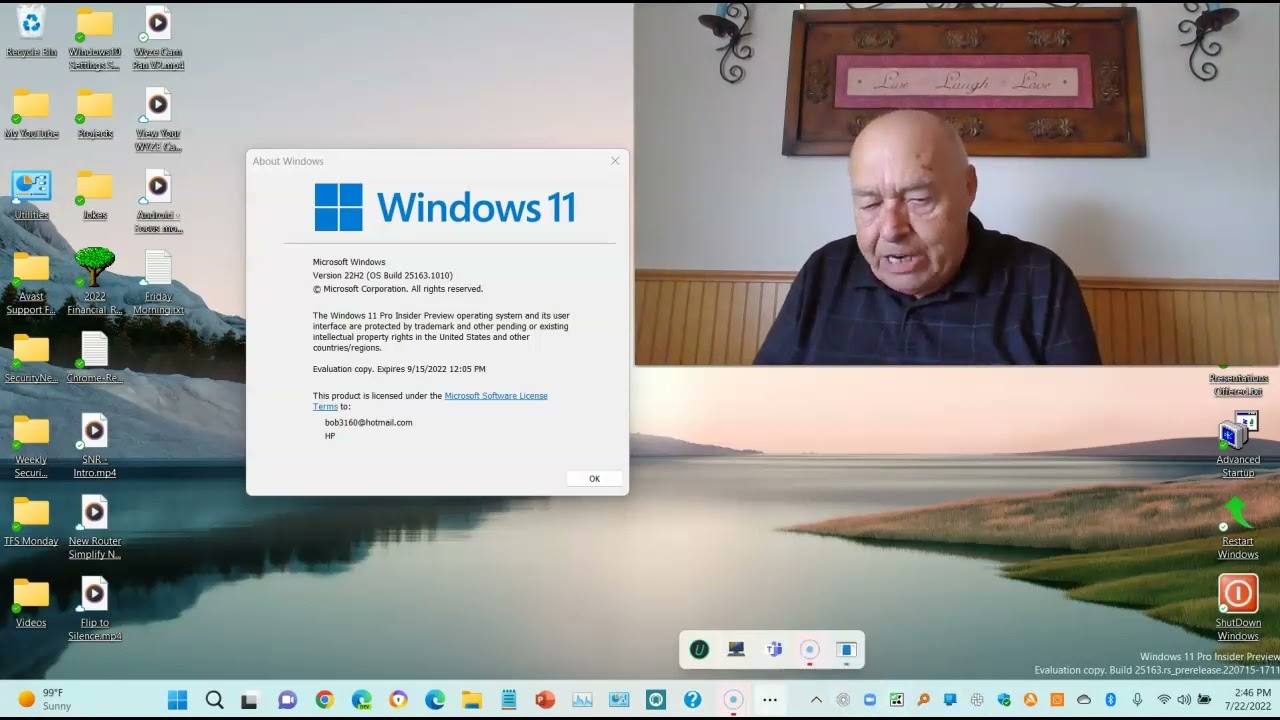Select the My YouTube desktop folder
This screenshot has height=720, width=1280.
[x=31, y=113]
